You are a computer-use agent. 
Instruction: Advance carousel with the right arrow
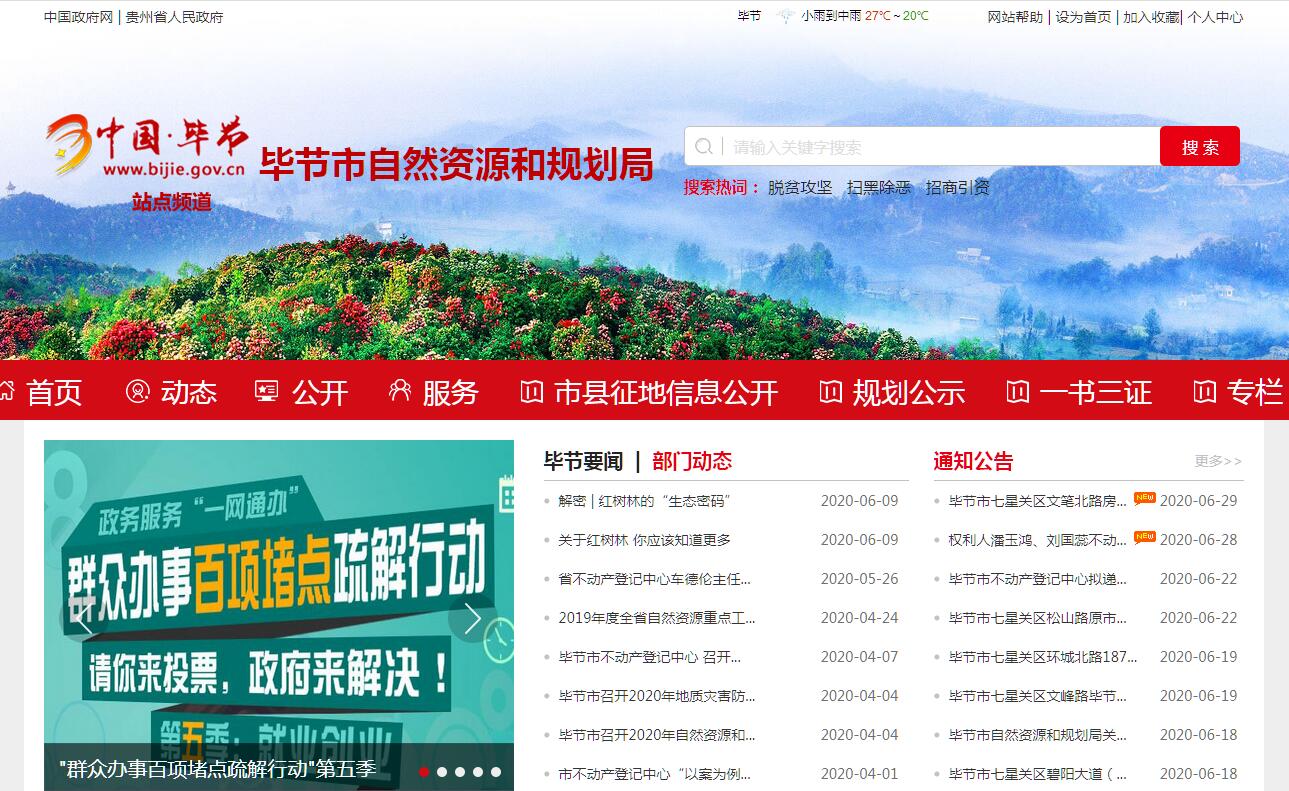click(x=472, y=619)
